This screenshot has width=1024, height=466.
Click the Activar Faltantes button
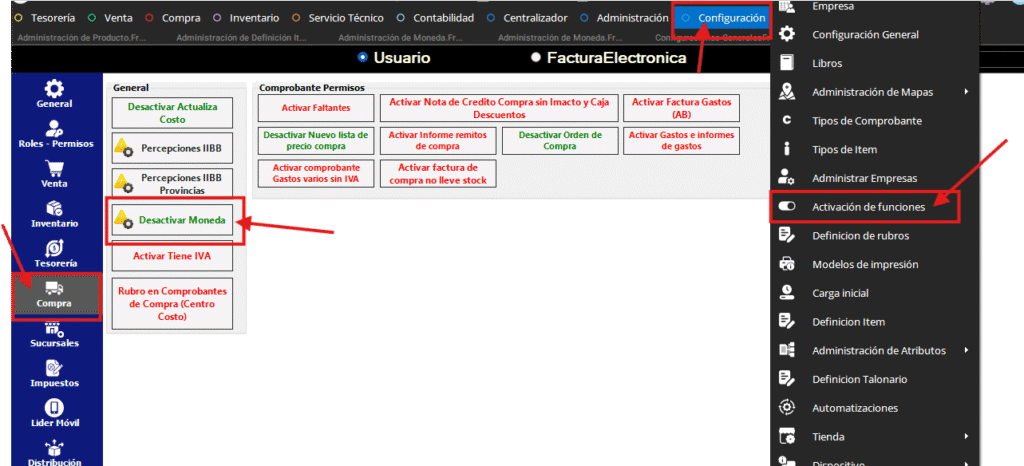[x=311, y=107]
